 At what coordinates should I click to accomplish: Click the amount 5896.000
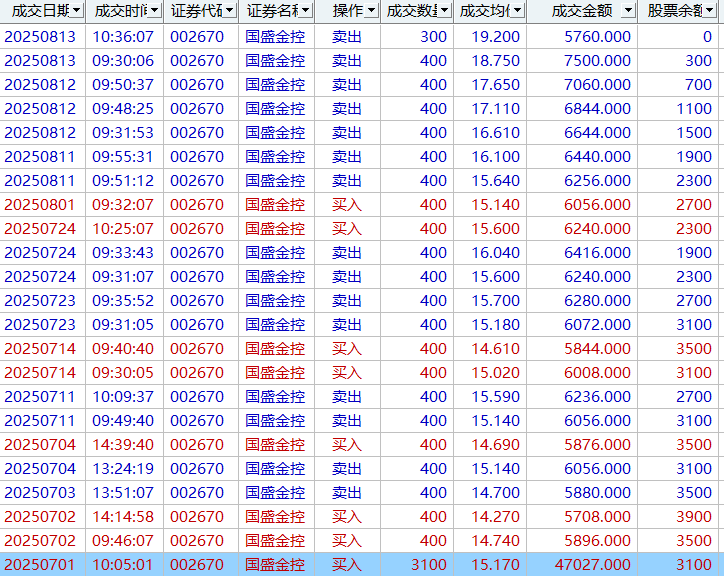point(597,541)
